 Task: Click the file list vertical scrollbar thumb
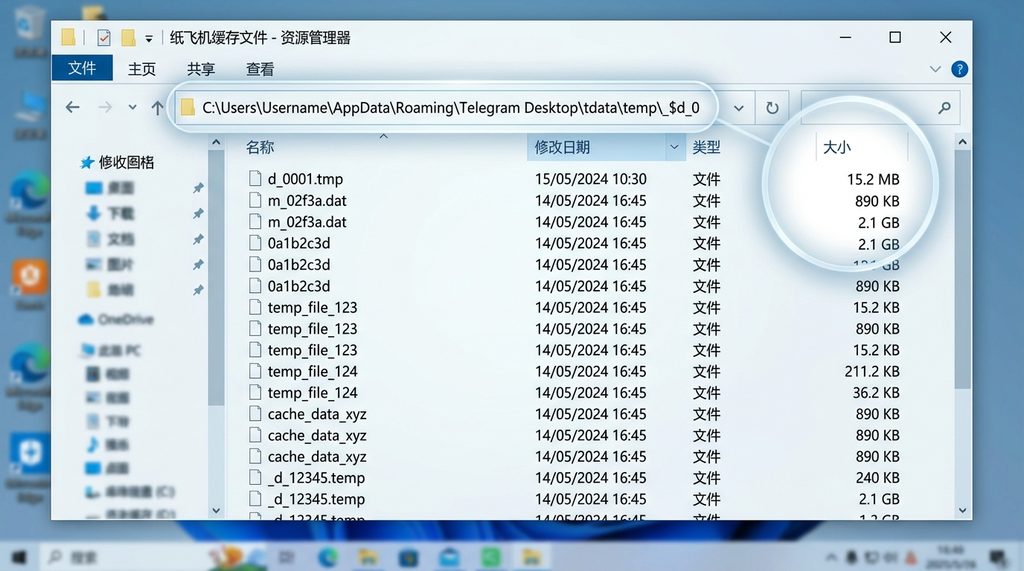pyautogui.click(x=962, y=270)
